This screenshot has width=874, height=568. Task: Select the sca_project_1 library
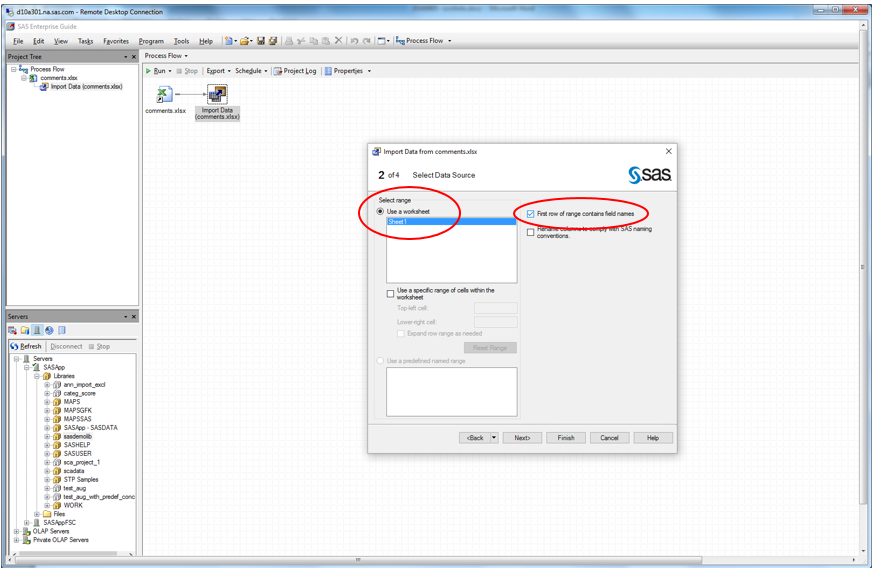[x=81, y=462]
